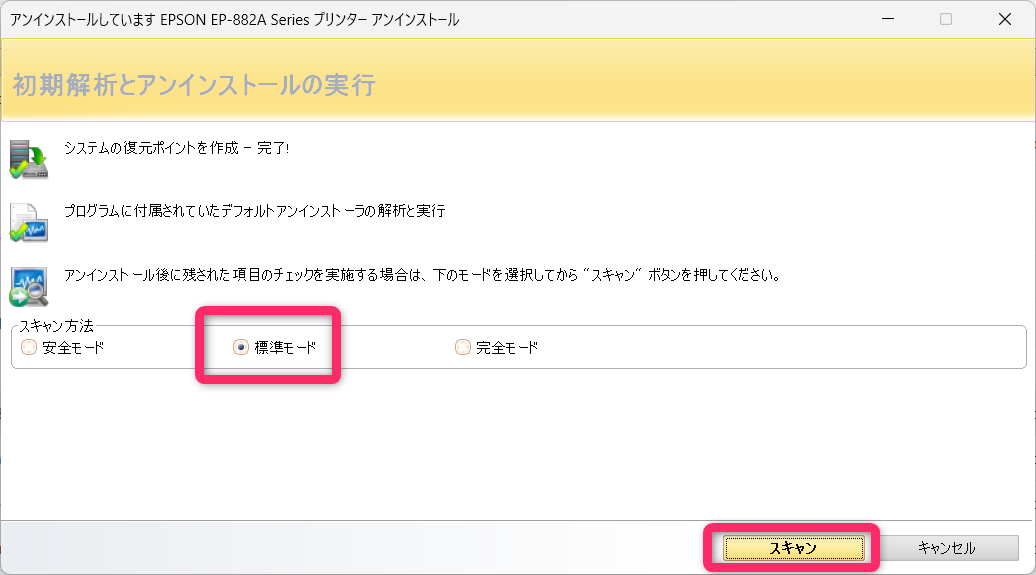
Task: Select the 安全モード radio button
Action: point(29,348)
